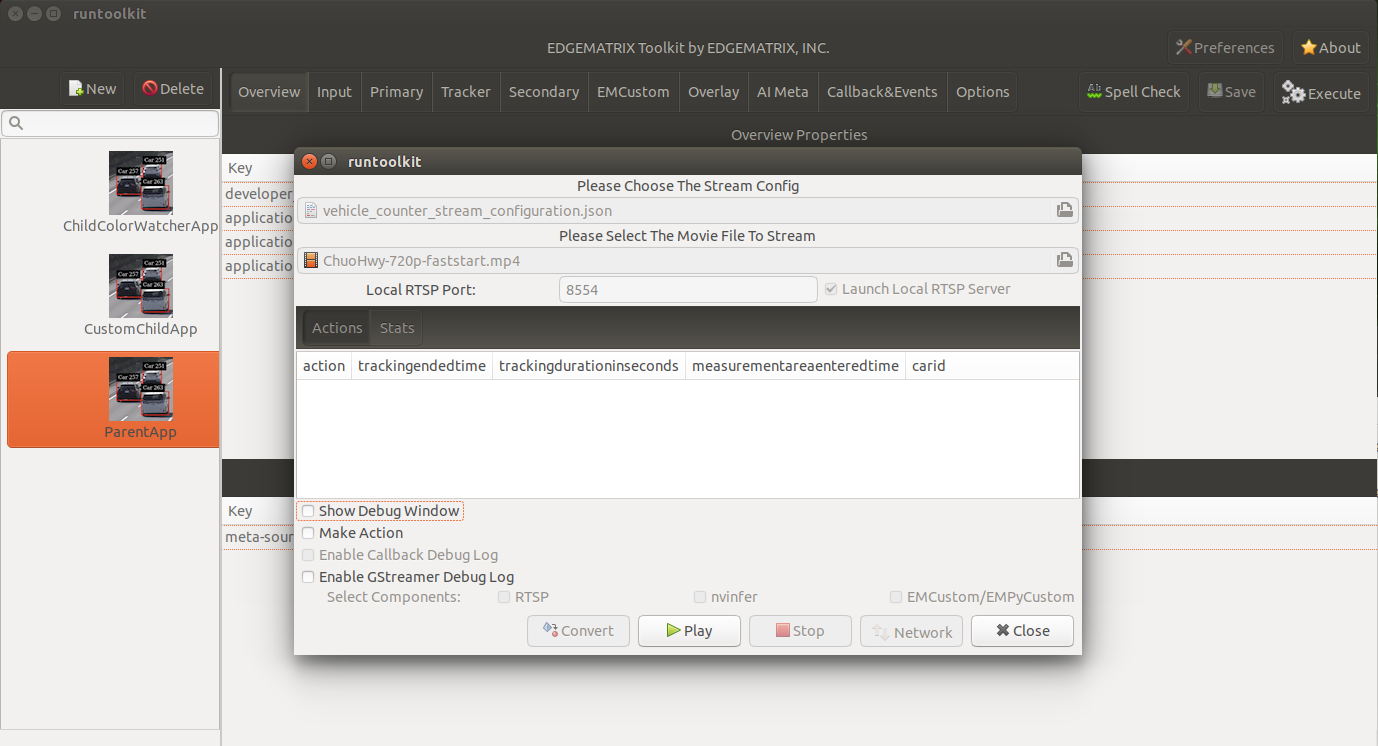Click the Network button
Image resolution: width=1378 pixels, height=746 pixels.
tap(911, 631)
